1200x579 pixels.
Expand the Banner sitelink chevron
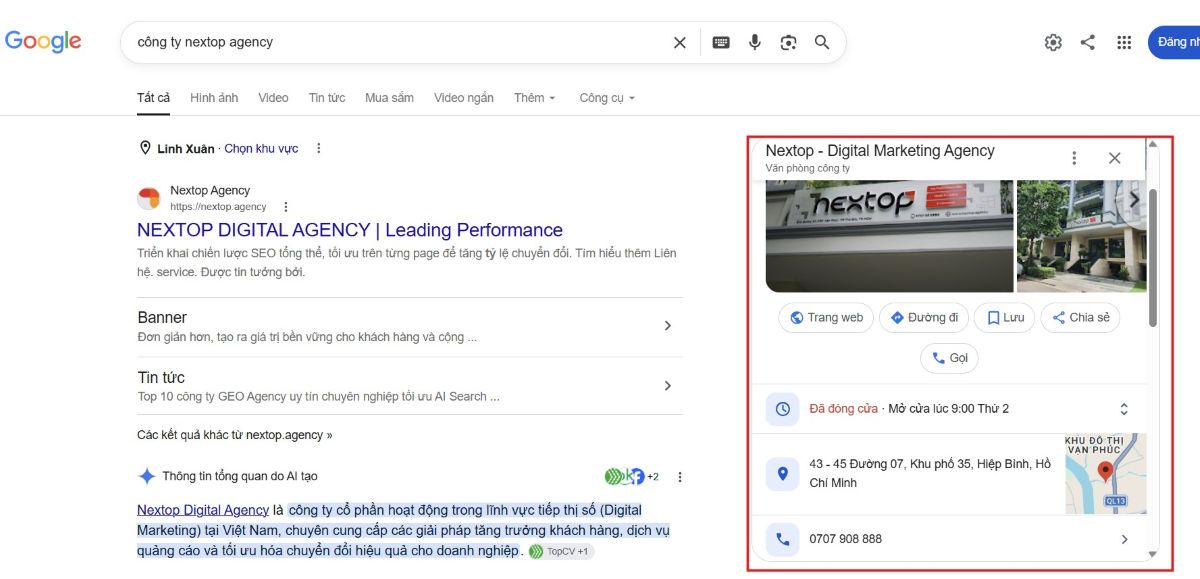pos(668,326)
